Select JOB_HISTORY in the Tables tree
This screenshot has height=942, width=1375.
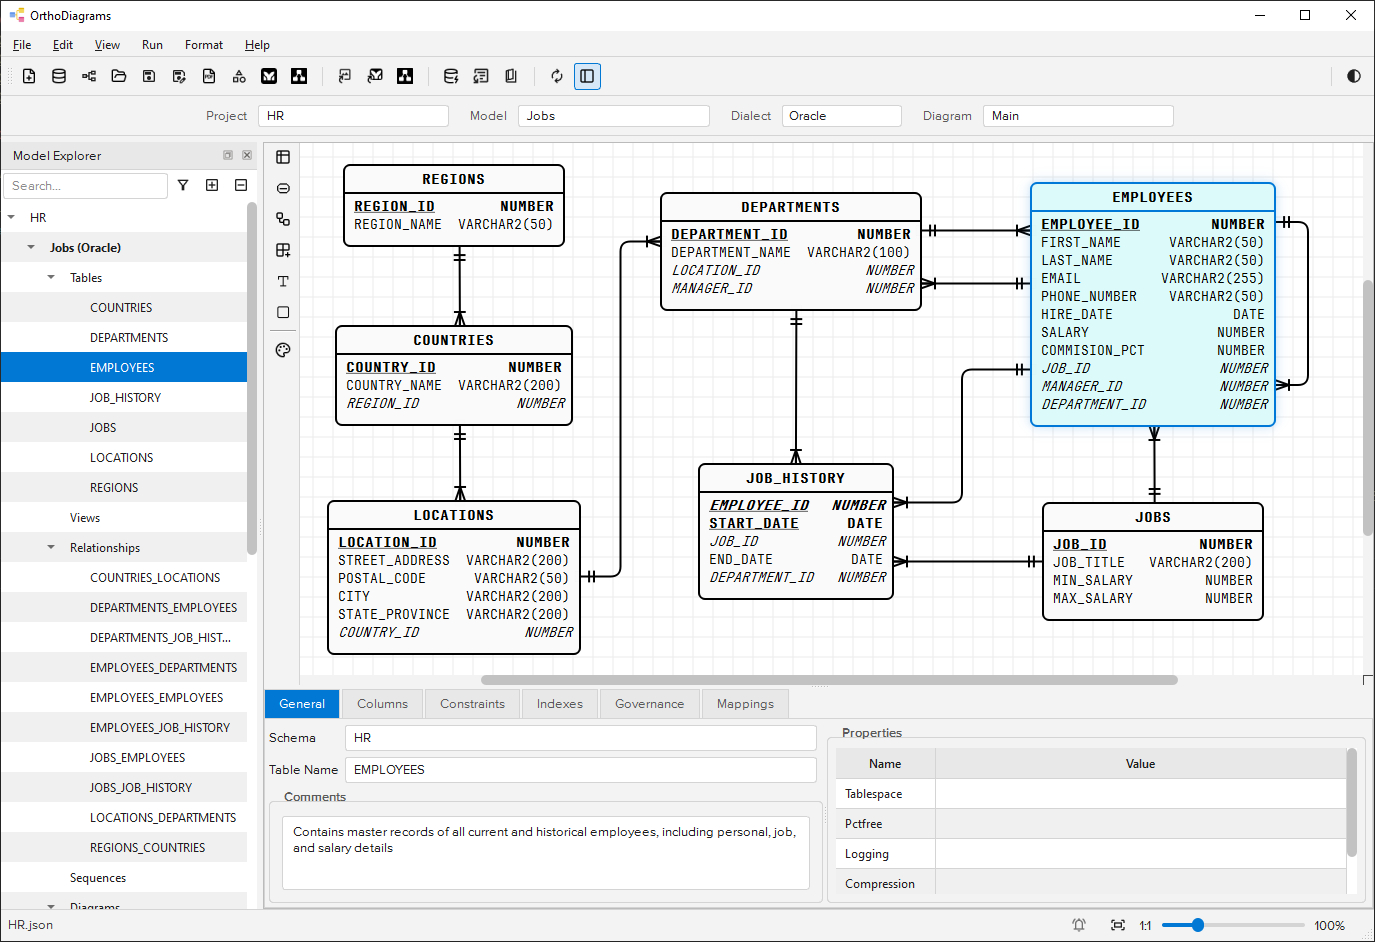tap(124, 397)
